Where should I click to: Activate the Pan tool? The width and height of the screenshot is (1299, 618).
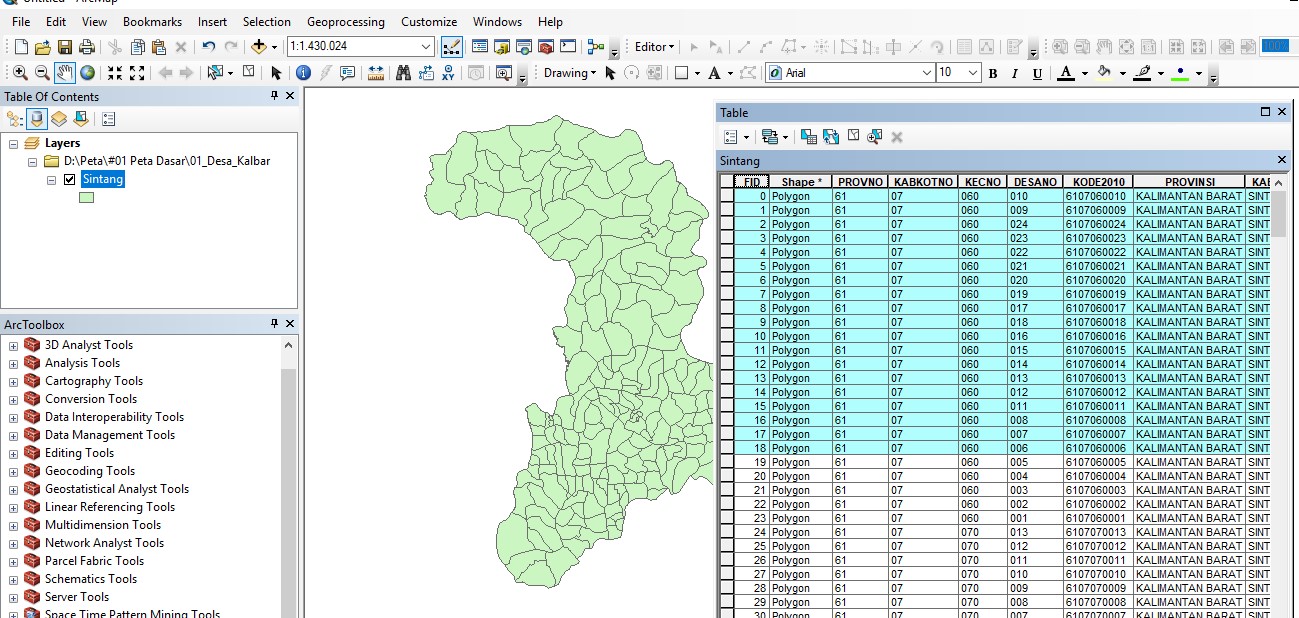point(64,72)
